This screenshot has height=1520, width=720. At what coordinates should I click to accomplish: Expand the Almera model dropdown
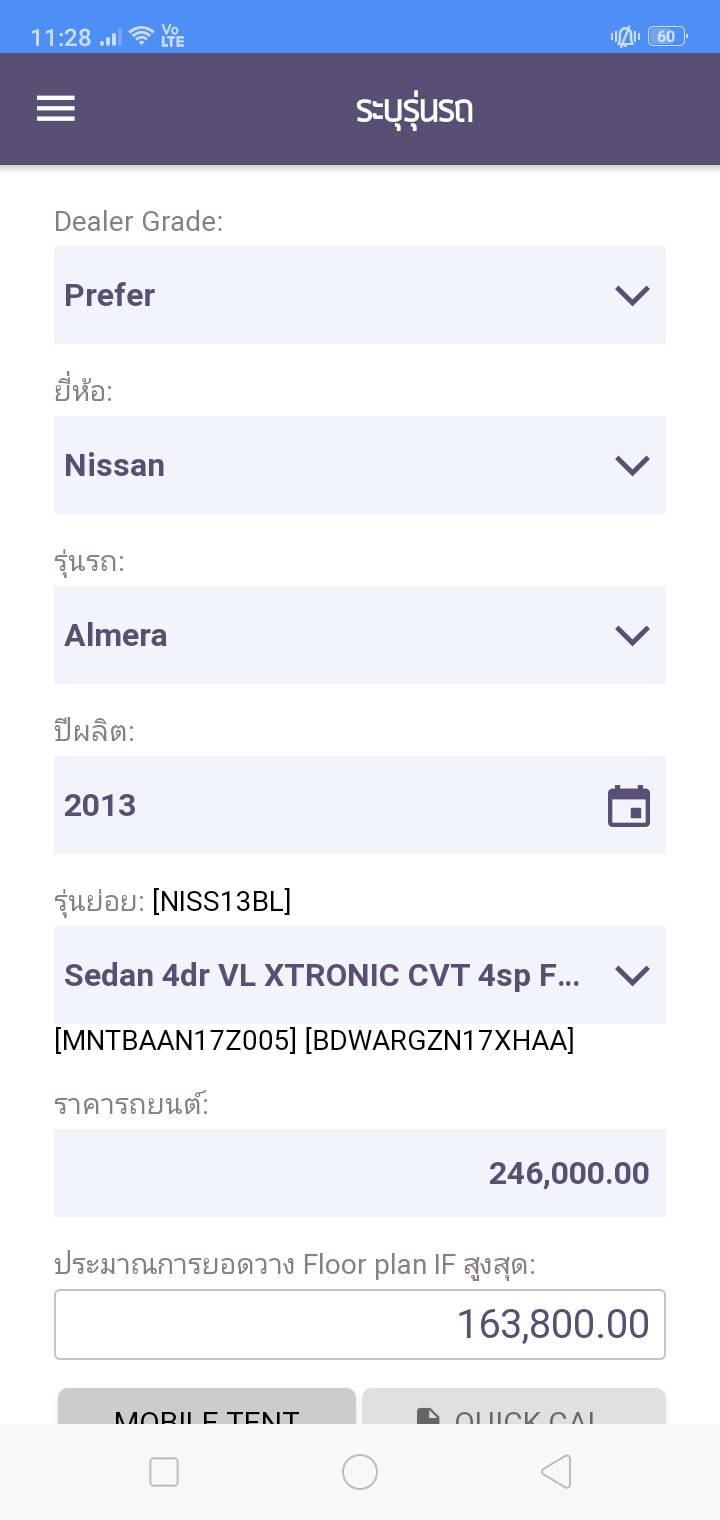[360, 635]
